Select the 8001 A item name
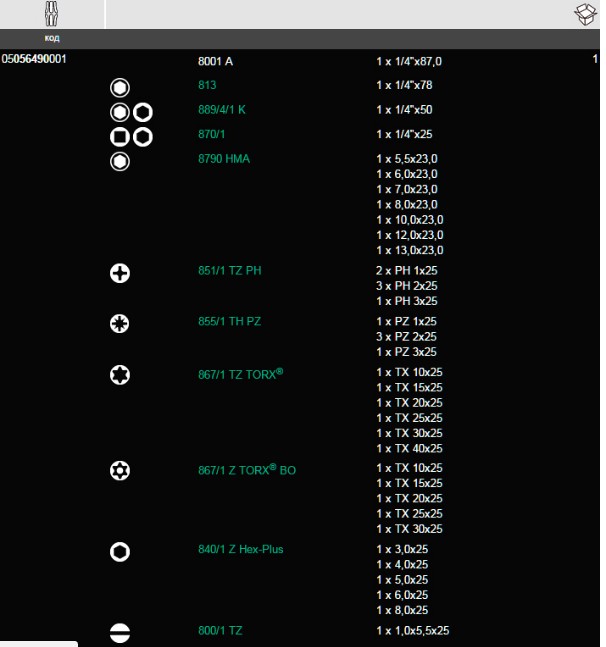Image resolution: width=606 pixels, height=647 pixels. pyautogui.click(x=215, y=61)
